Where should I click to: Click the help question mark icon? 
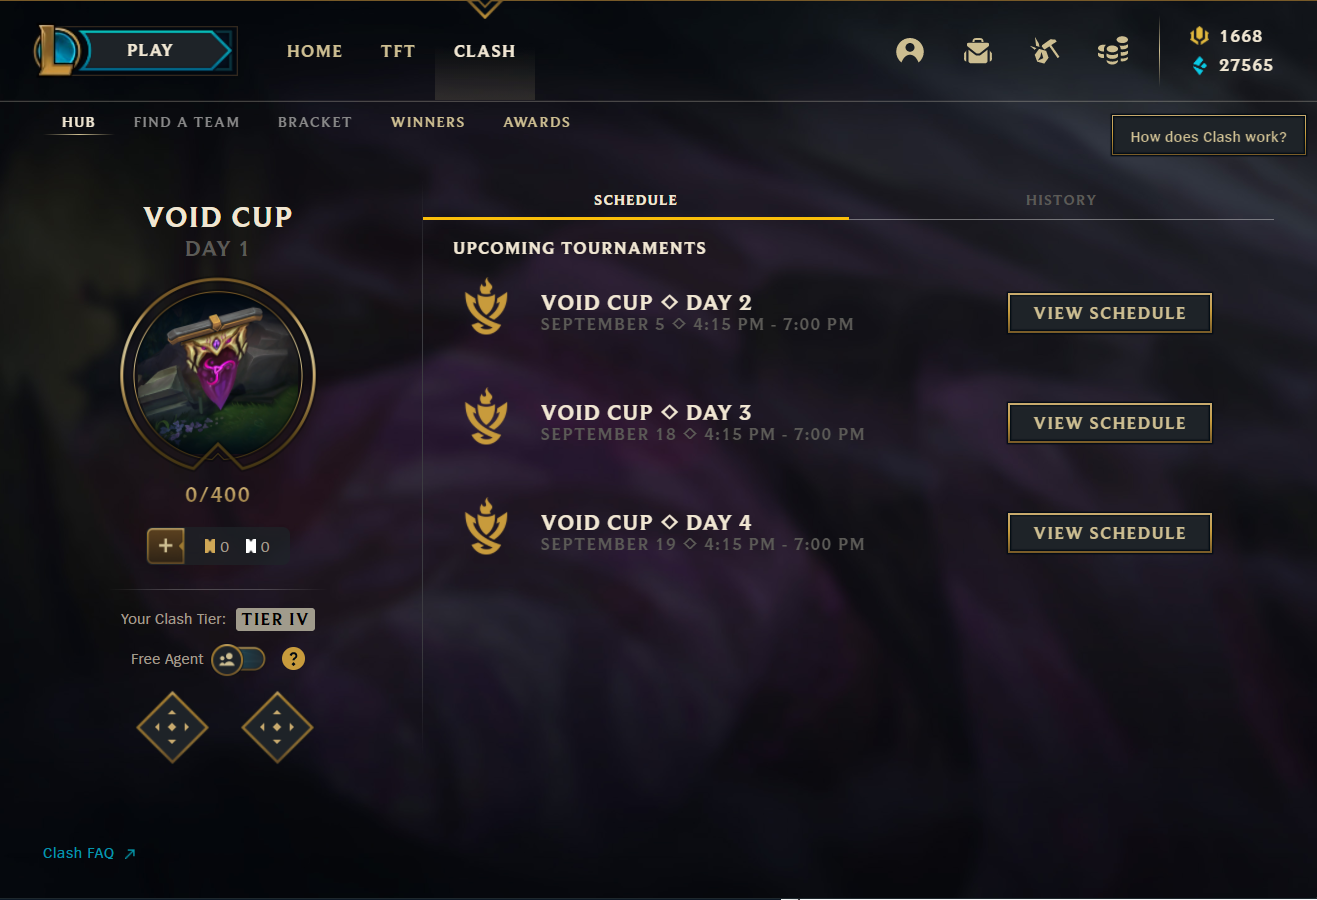[x=293, y=659]
